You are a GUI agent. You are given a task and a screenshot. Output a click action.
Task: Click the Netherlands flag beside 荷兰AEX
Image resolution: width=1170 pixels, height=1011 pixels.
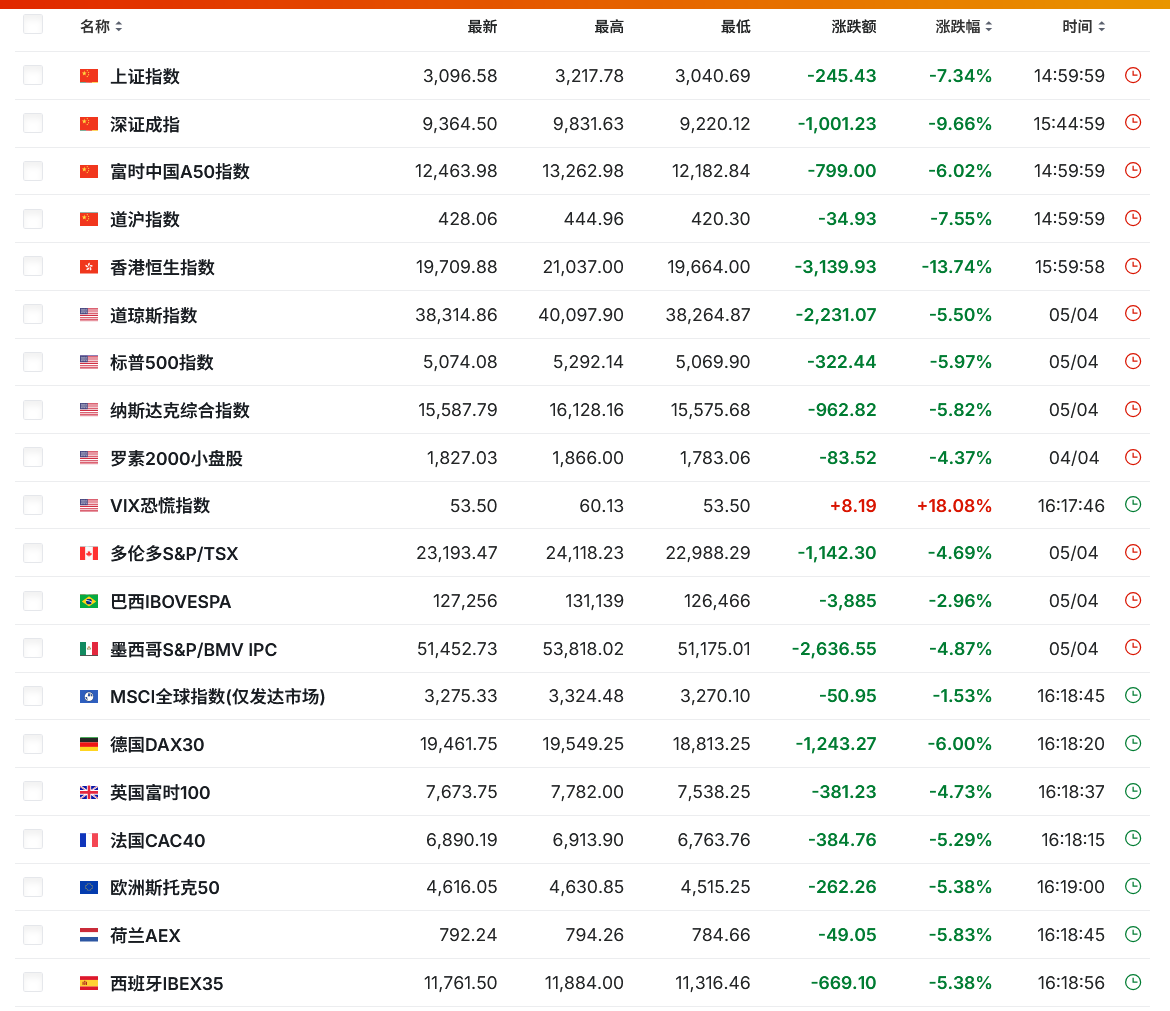pos(89,935)
